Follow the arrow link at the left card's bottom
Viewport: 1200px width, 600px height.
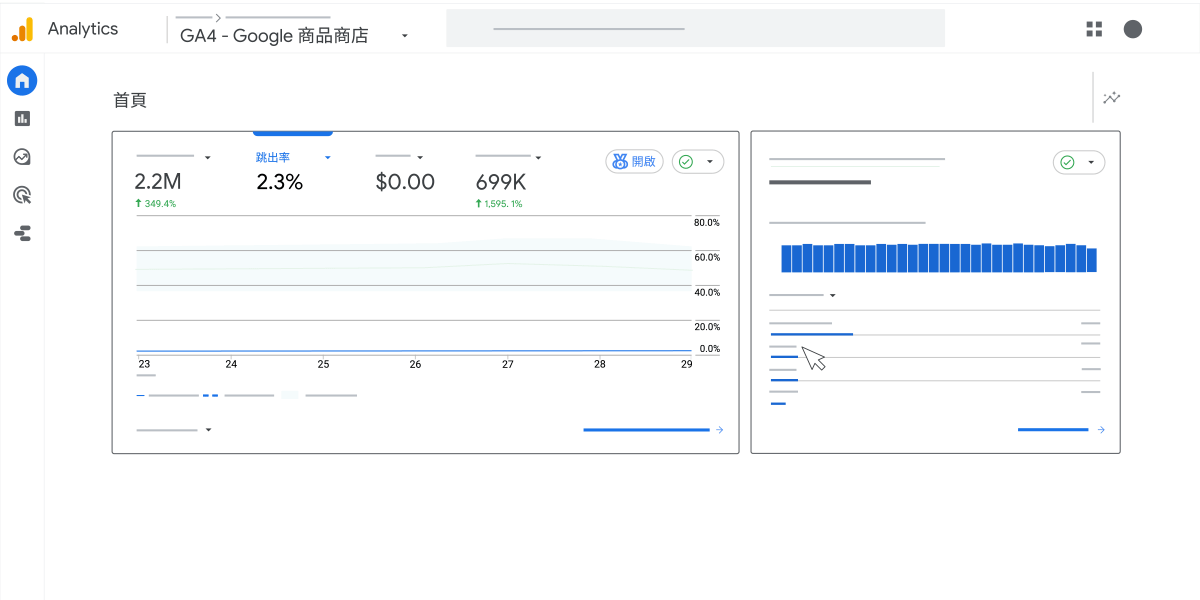pos(719,430)
